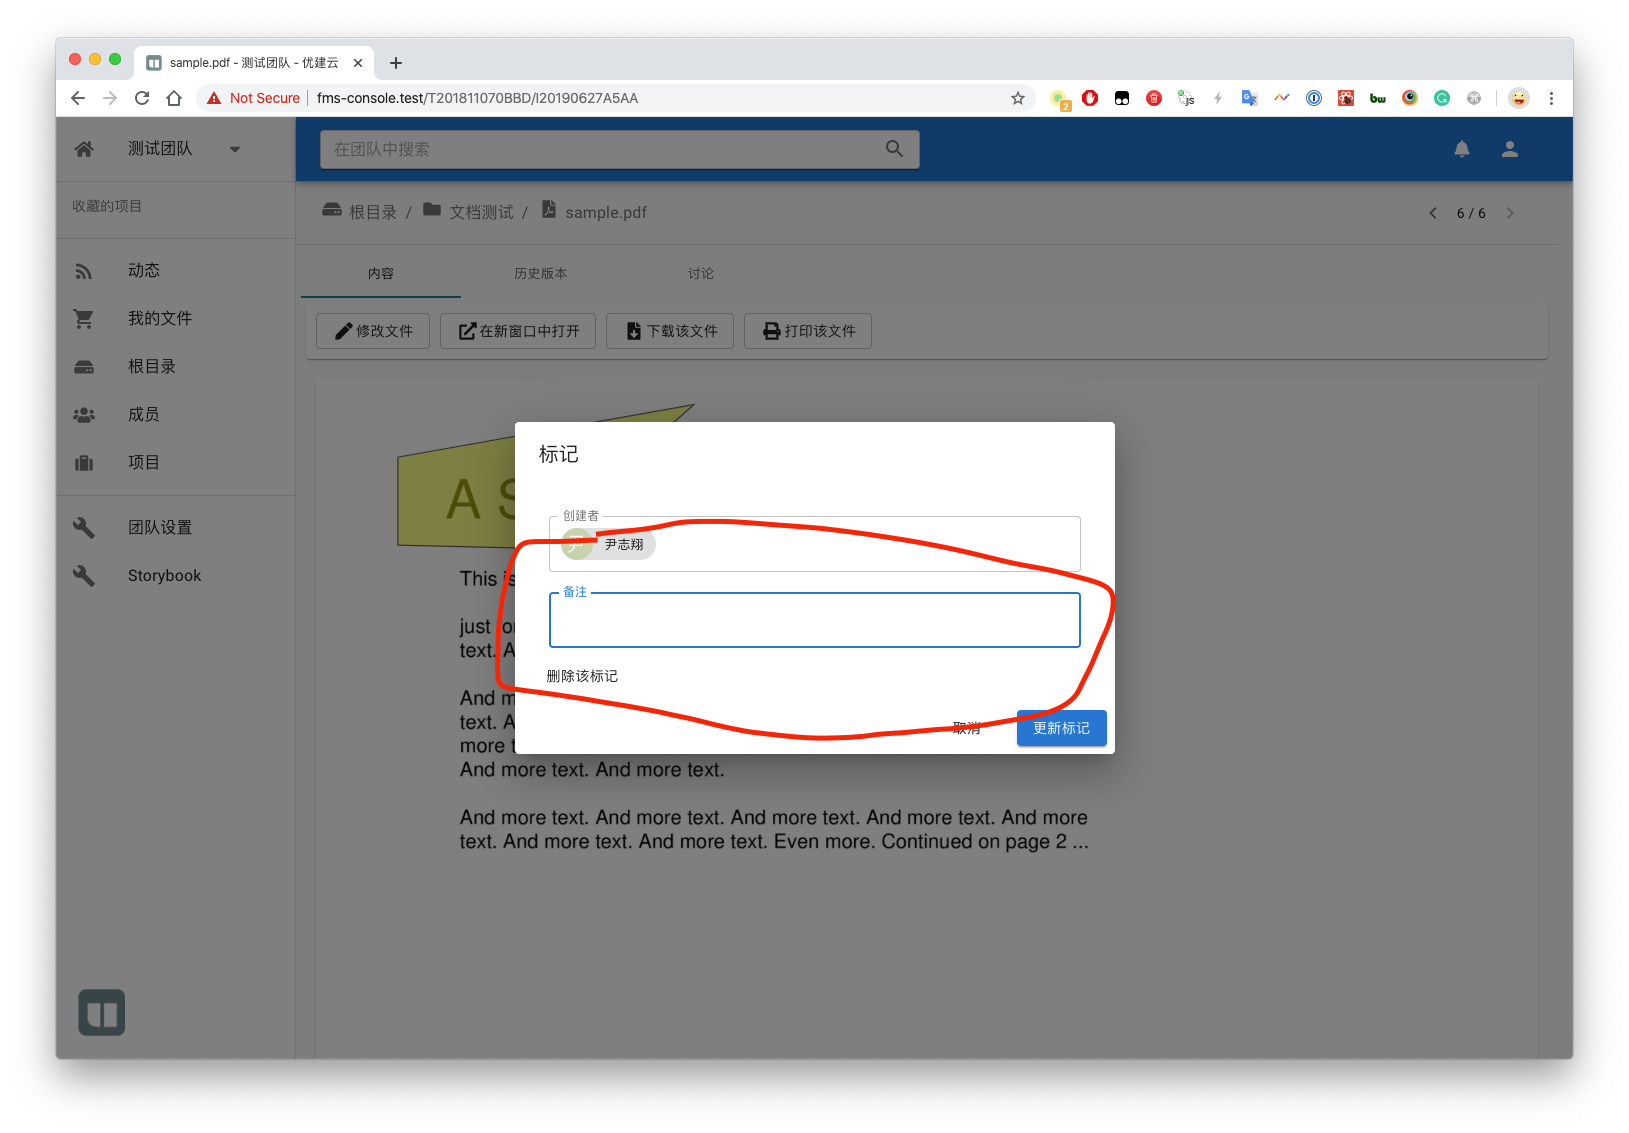Click the home icon in the sidebar

pos(84,149)
